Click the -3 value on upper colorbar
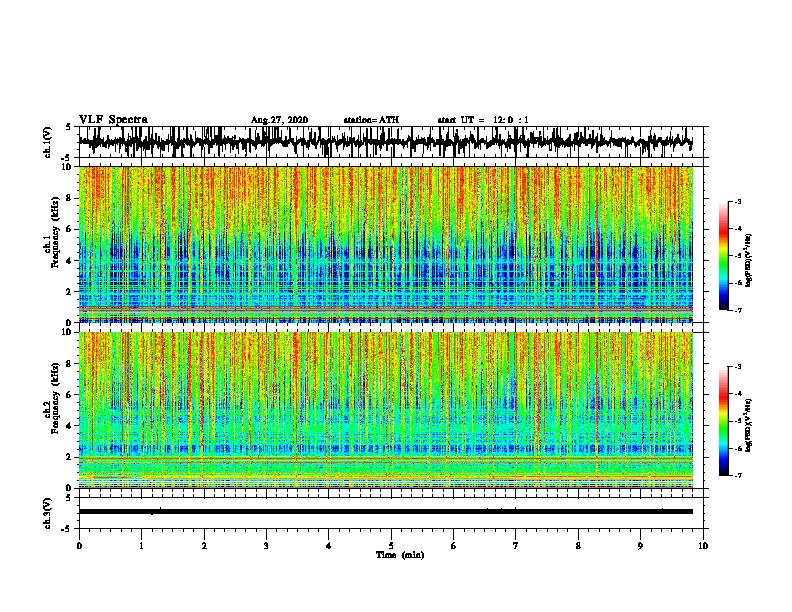The height and width of the screenshot is (612, 792). (x=738, y=201)
